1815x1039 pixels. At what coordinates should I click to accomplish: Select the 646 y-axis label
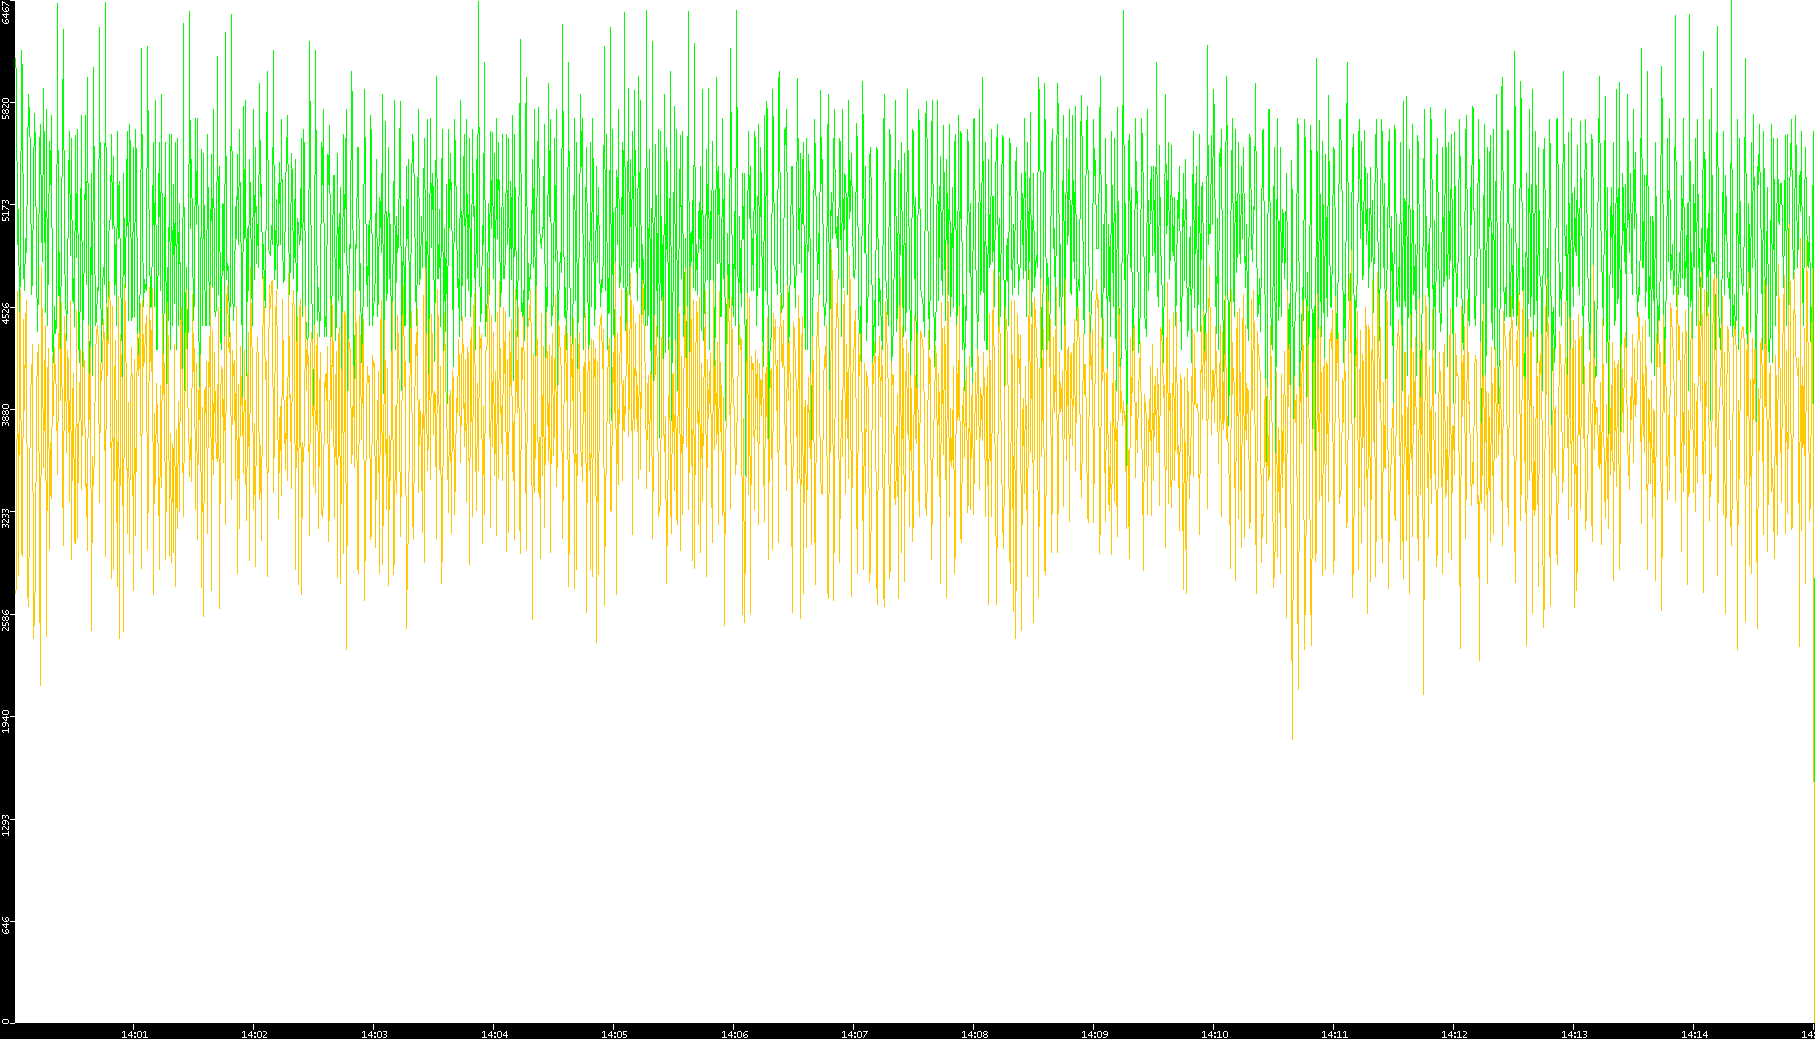click(6, 925)
